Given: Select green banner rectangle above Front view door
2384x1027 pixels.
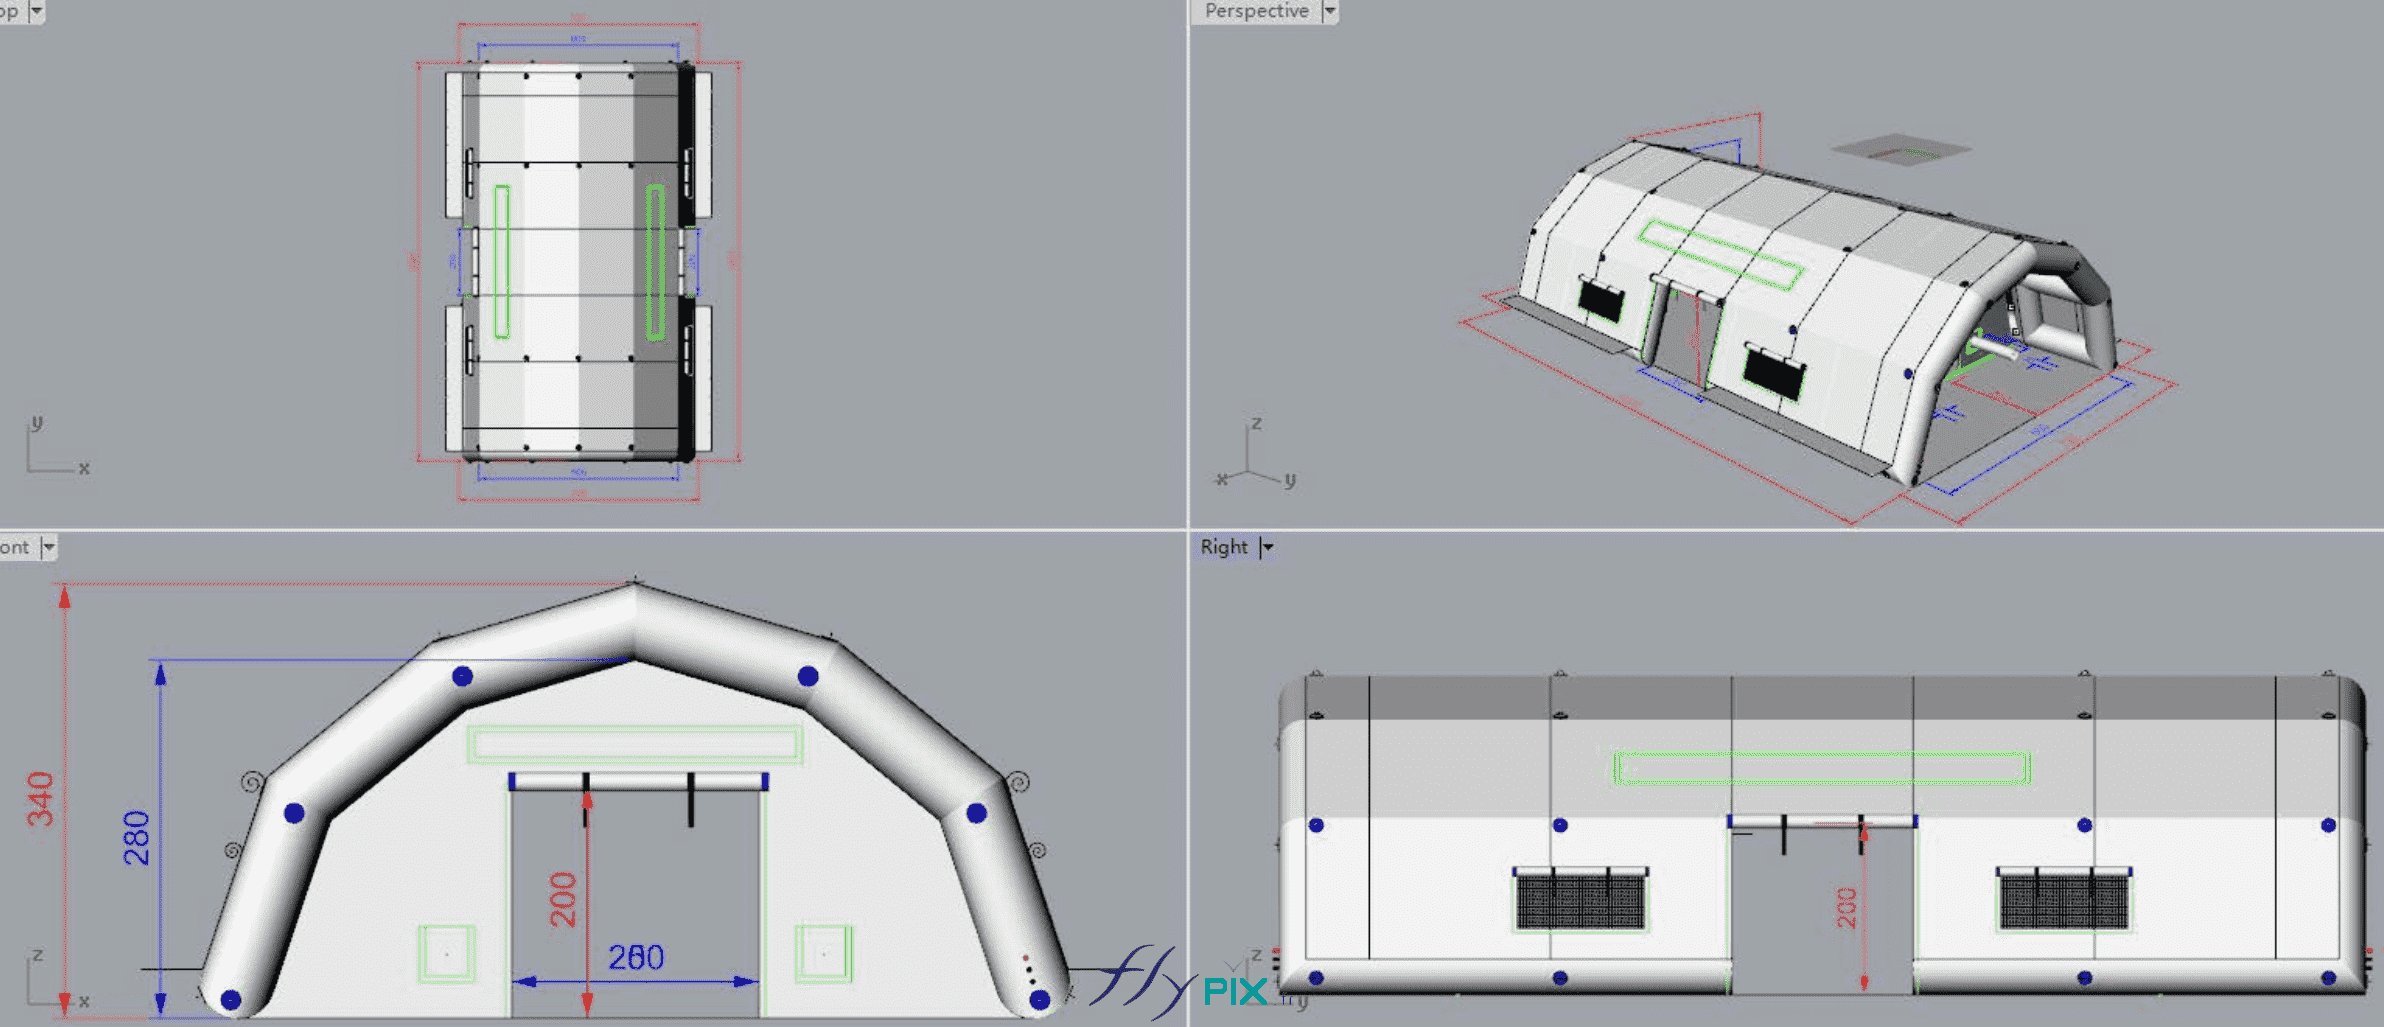Looking at the screenshot, I should point(635,744).
